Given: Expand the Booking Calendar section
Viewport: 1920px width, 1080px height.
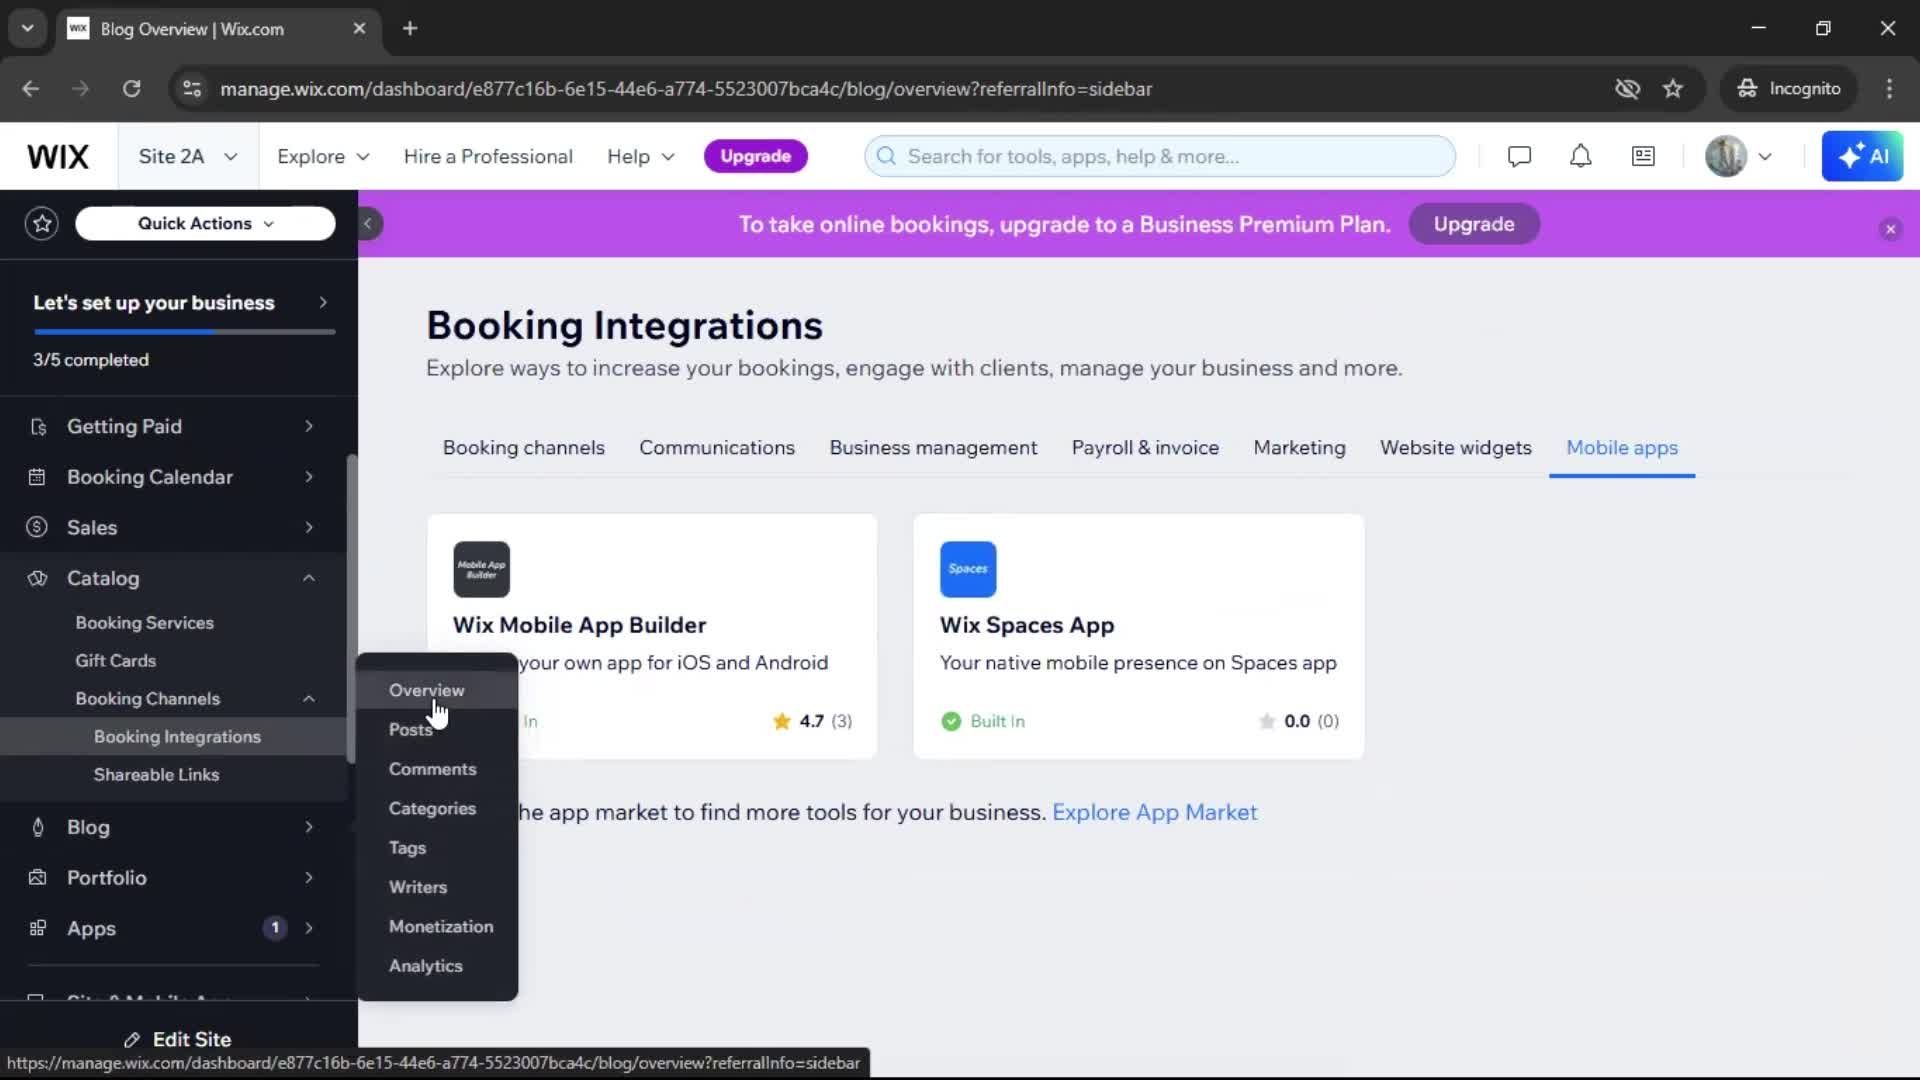Looking at the screenshot, I should tap(309, 478).
